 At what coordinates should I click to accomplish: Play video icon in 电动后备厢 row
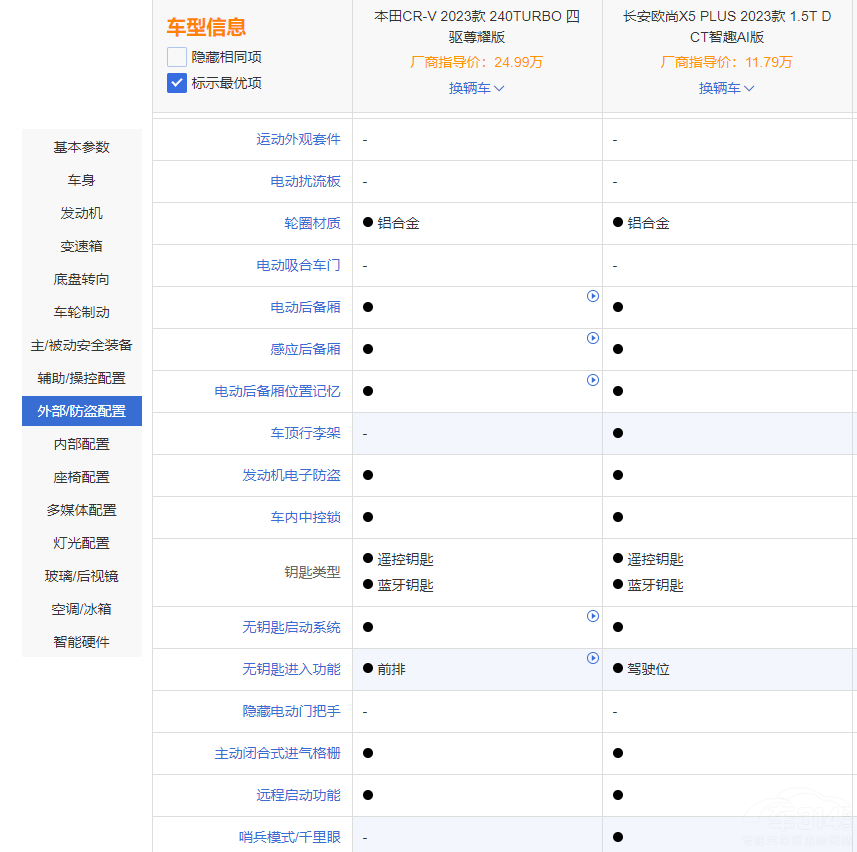[592, 296]
